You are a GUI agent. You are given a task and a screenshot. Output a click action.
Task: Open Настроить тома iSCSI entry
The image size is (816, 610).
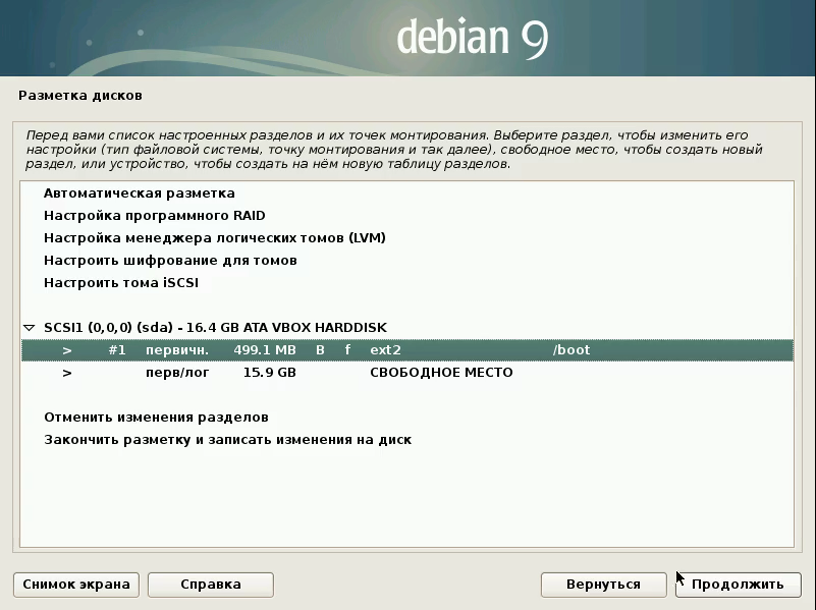tap(121, 283)
